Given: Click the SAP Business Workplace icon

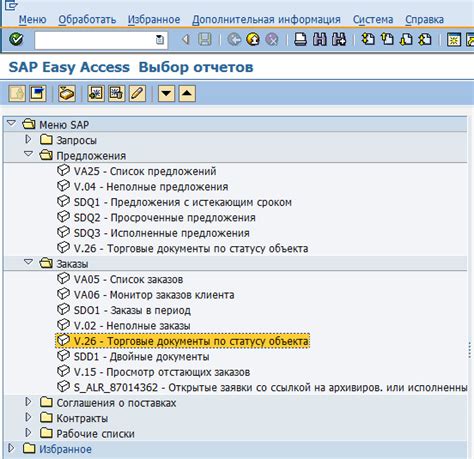Looking at the screenshot, I should [67, 93].
